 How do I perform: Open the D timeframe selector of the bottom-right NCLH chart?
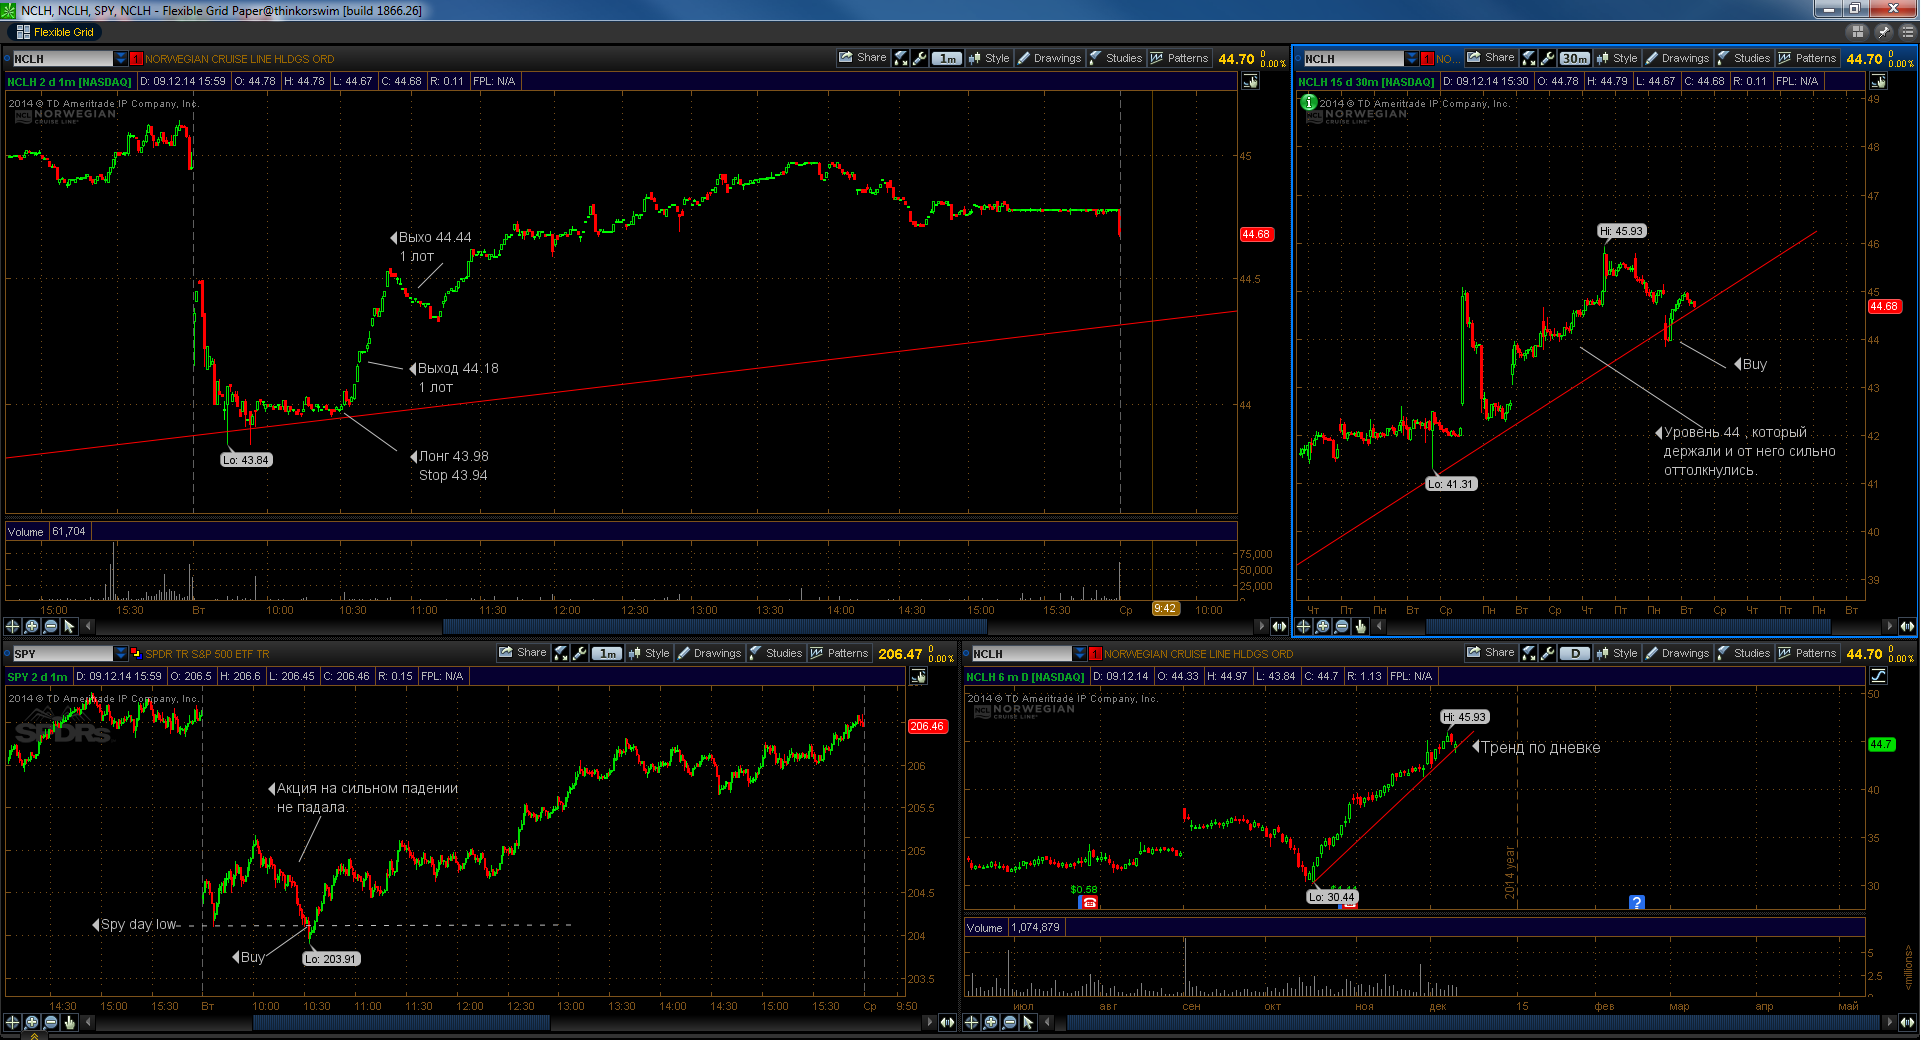point(1575,653)
